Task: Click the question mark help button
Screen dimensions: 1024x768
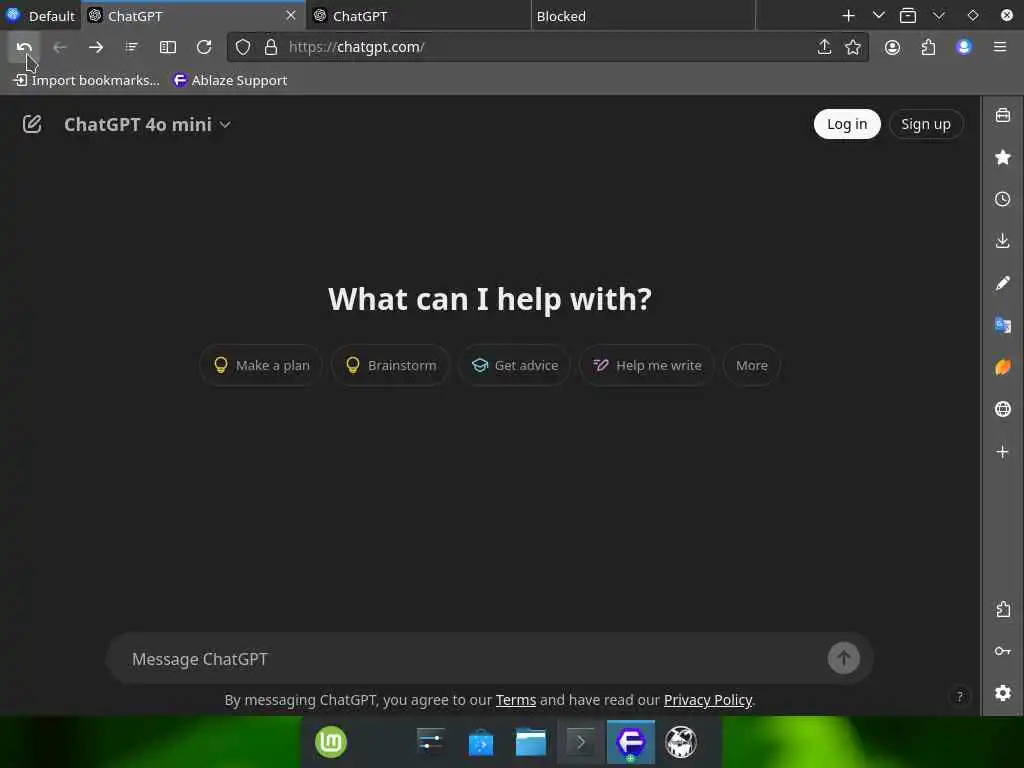Action: [x=959, y=696]
